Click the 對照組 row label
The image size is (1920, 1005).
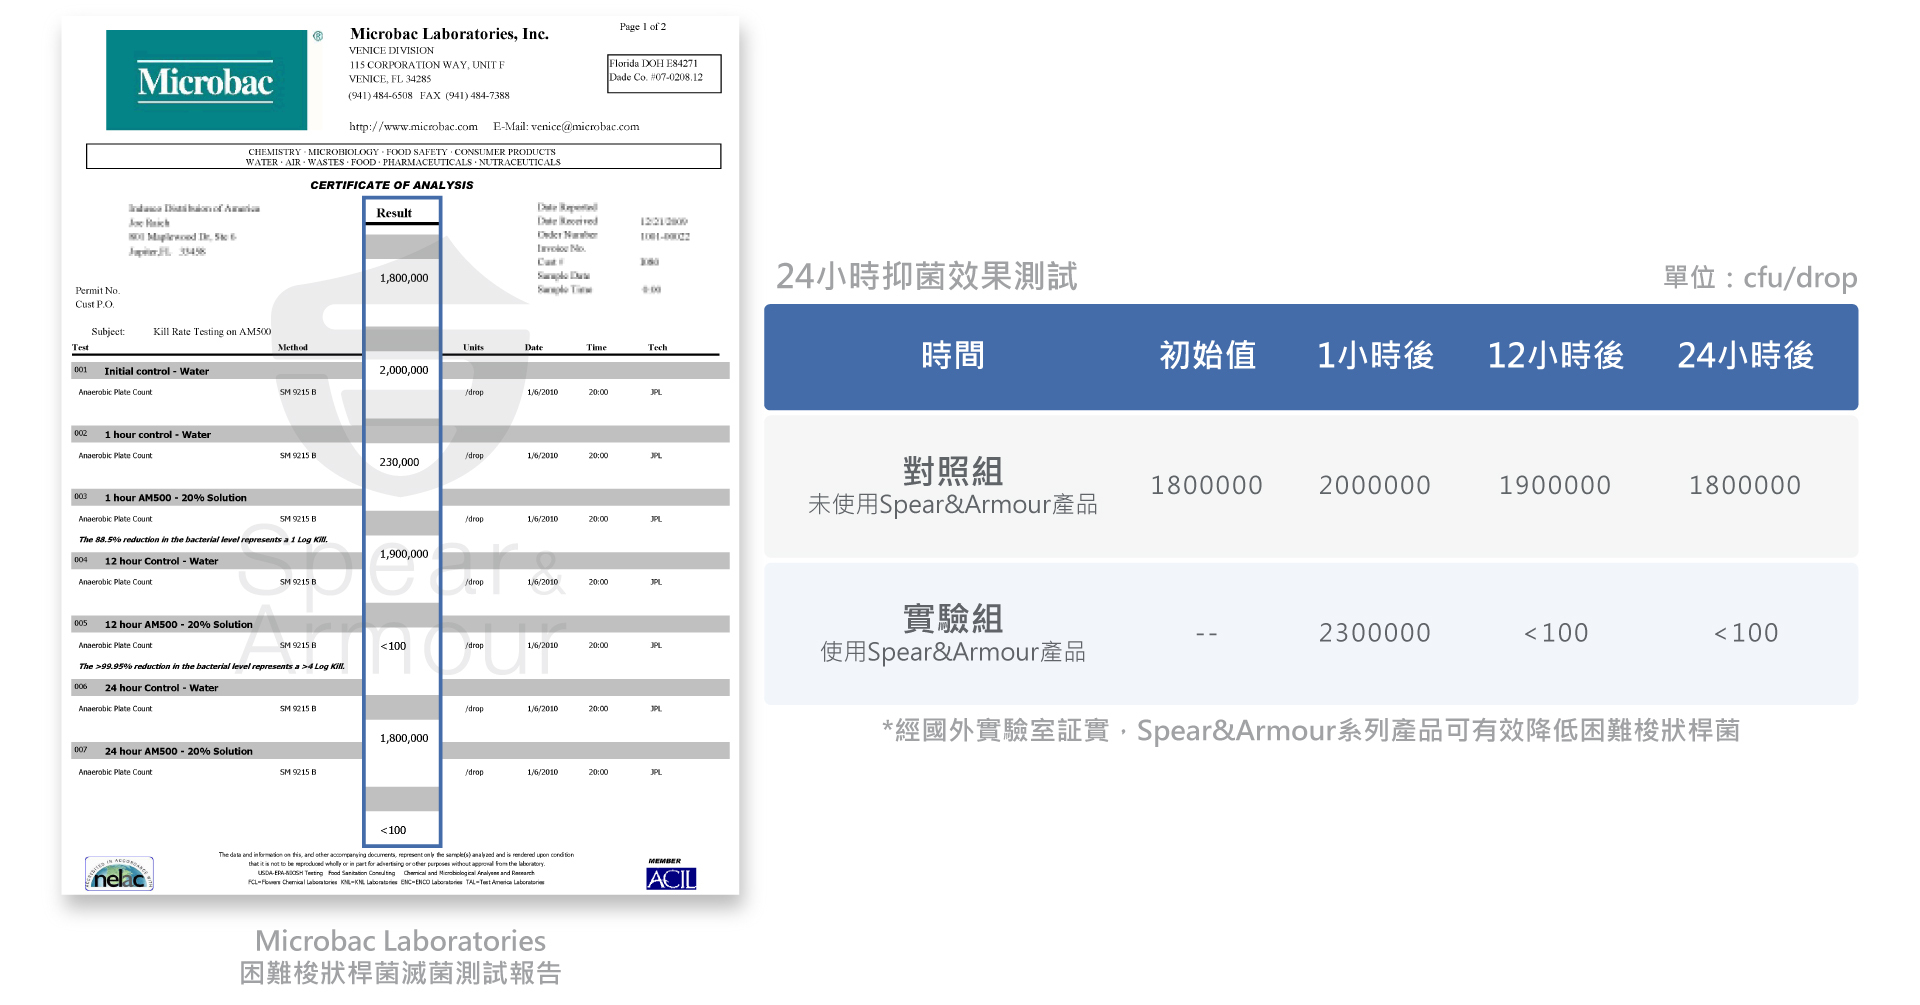952,471
